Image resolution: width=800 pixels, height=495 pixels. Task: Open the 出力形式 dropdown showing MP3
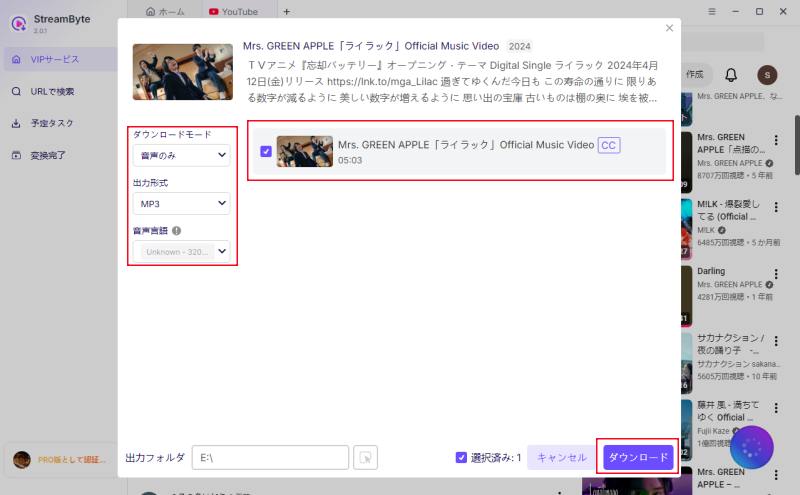(x=182, y=203)
